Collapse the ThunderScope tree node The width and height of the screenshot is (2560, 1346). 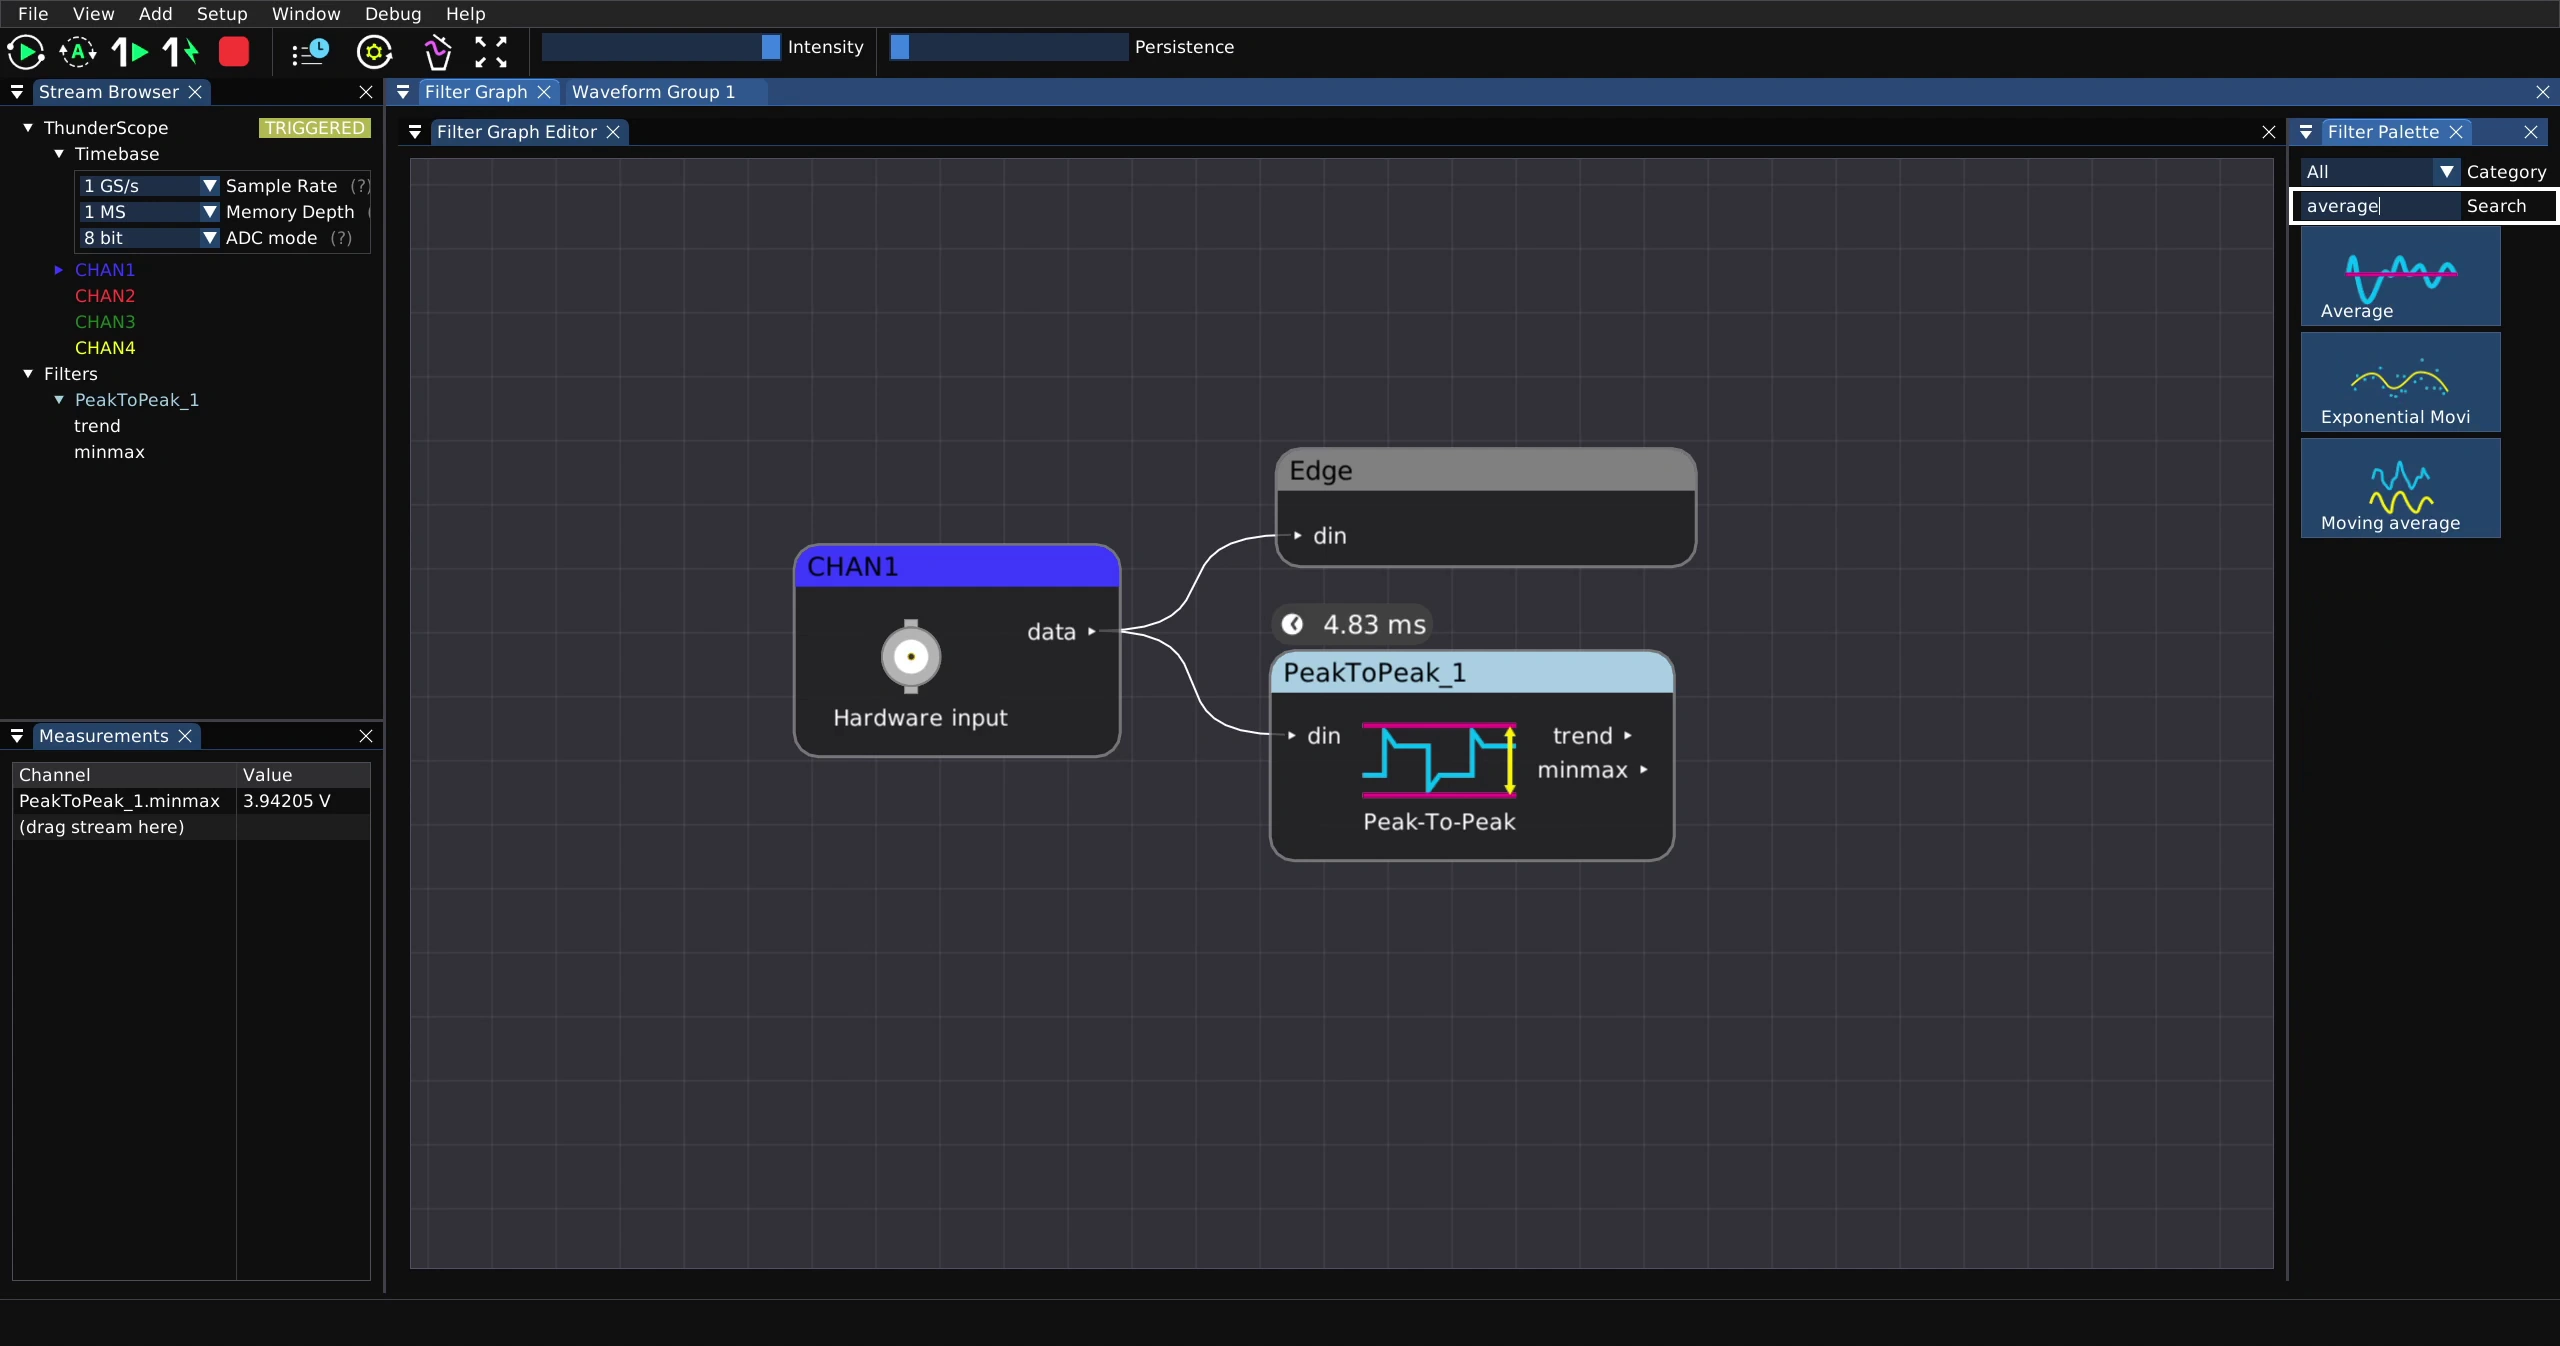point(28,128)
